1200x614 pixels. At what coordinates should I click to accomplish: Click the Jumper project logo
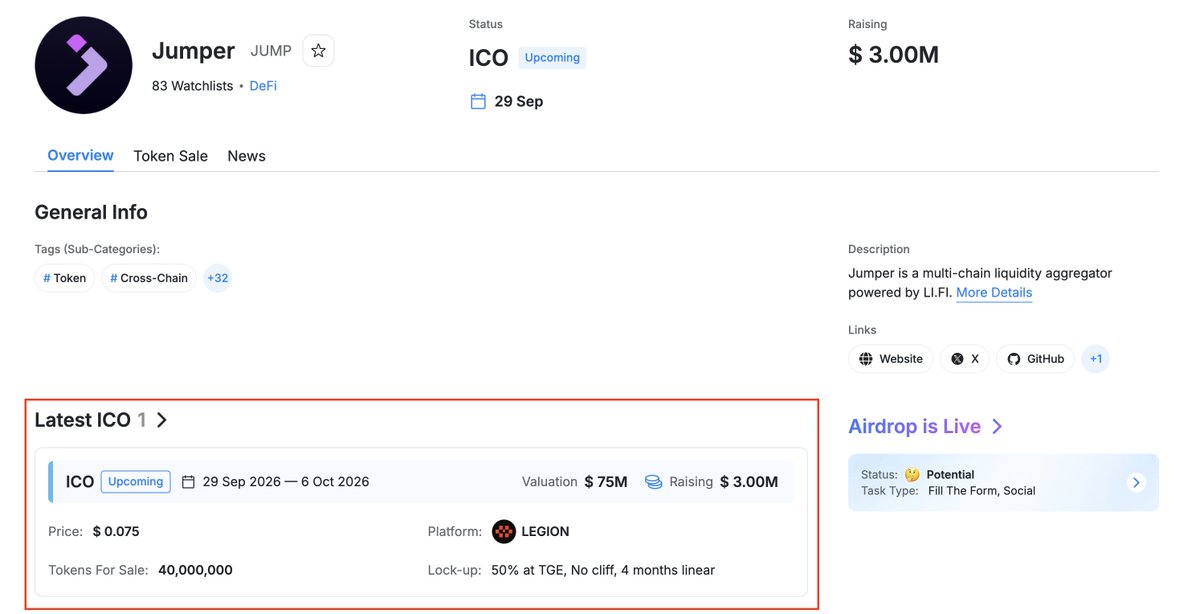(x=83, y=65)
